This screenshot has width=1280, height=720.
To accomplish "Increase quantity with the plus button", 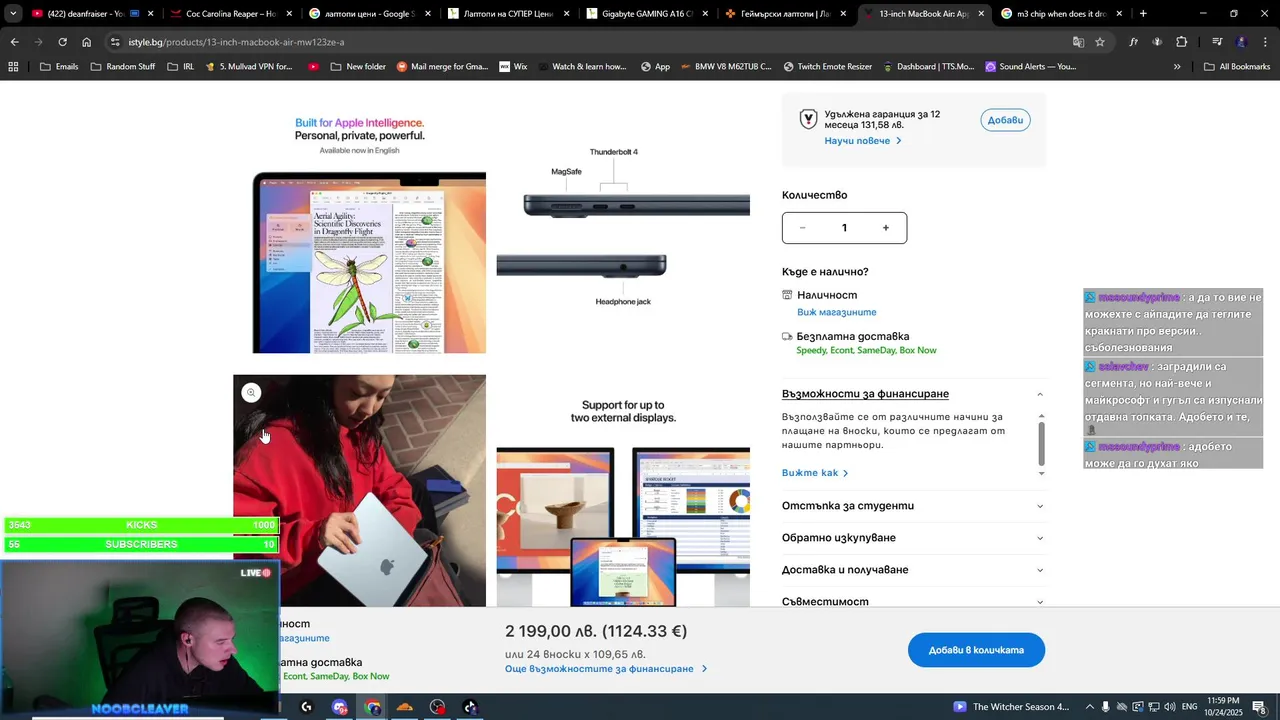I will 885,228.
